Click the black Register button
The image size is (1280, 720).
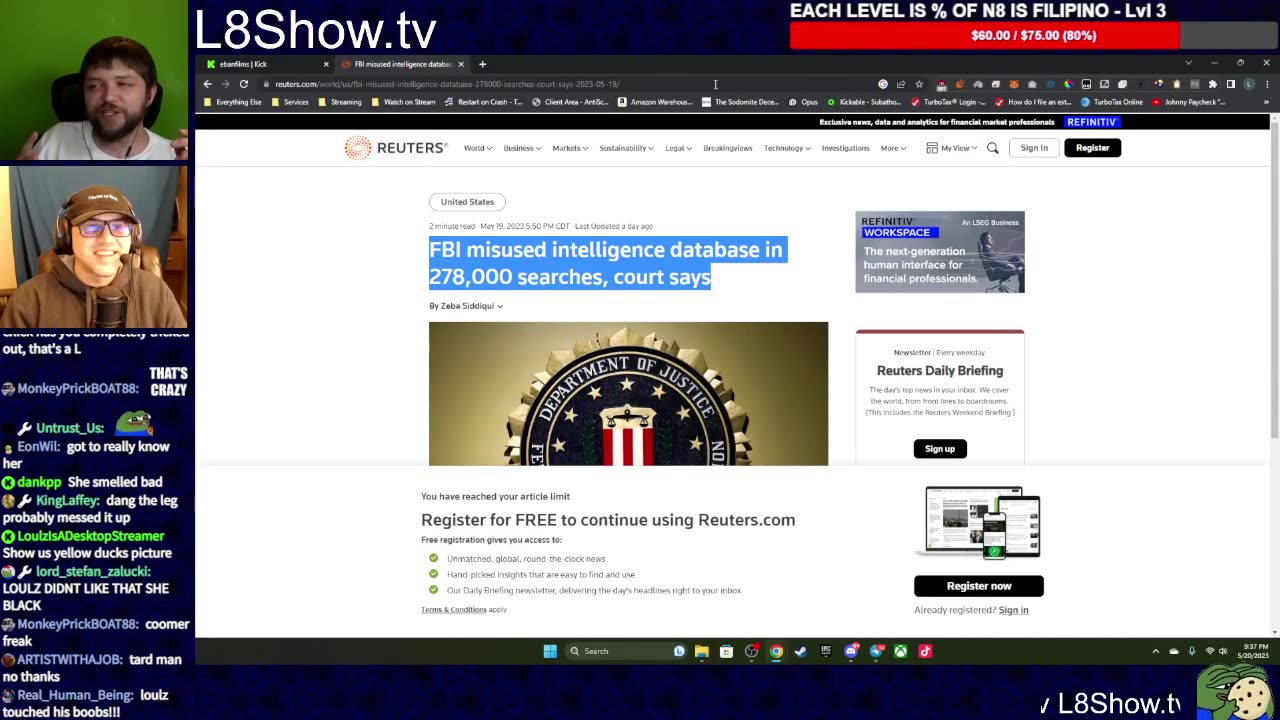[1092, 148]
